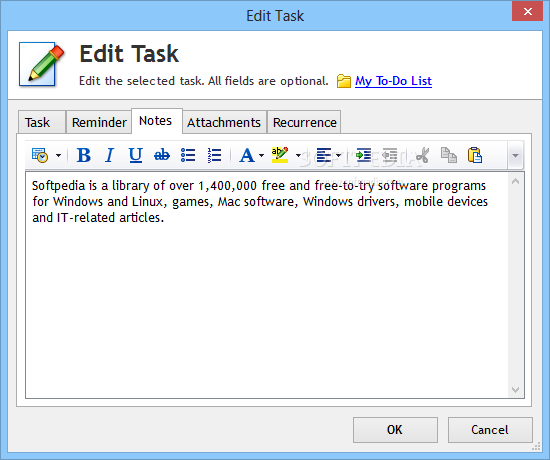Click the Cancel button
The width and height of the screenshot is (550, 460).
point(490,430)
